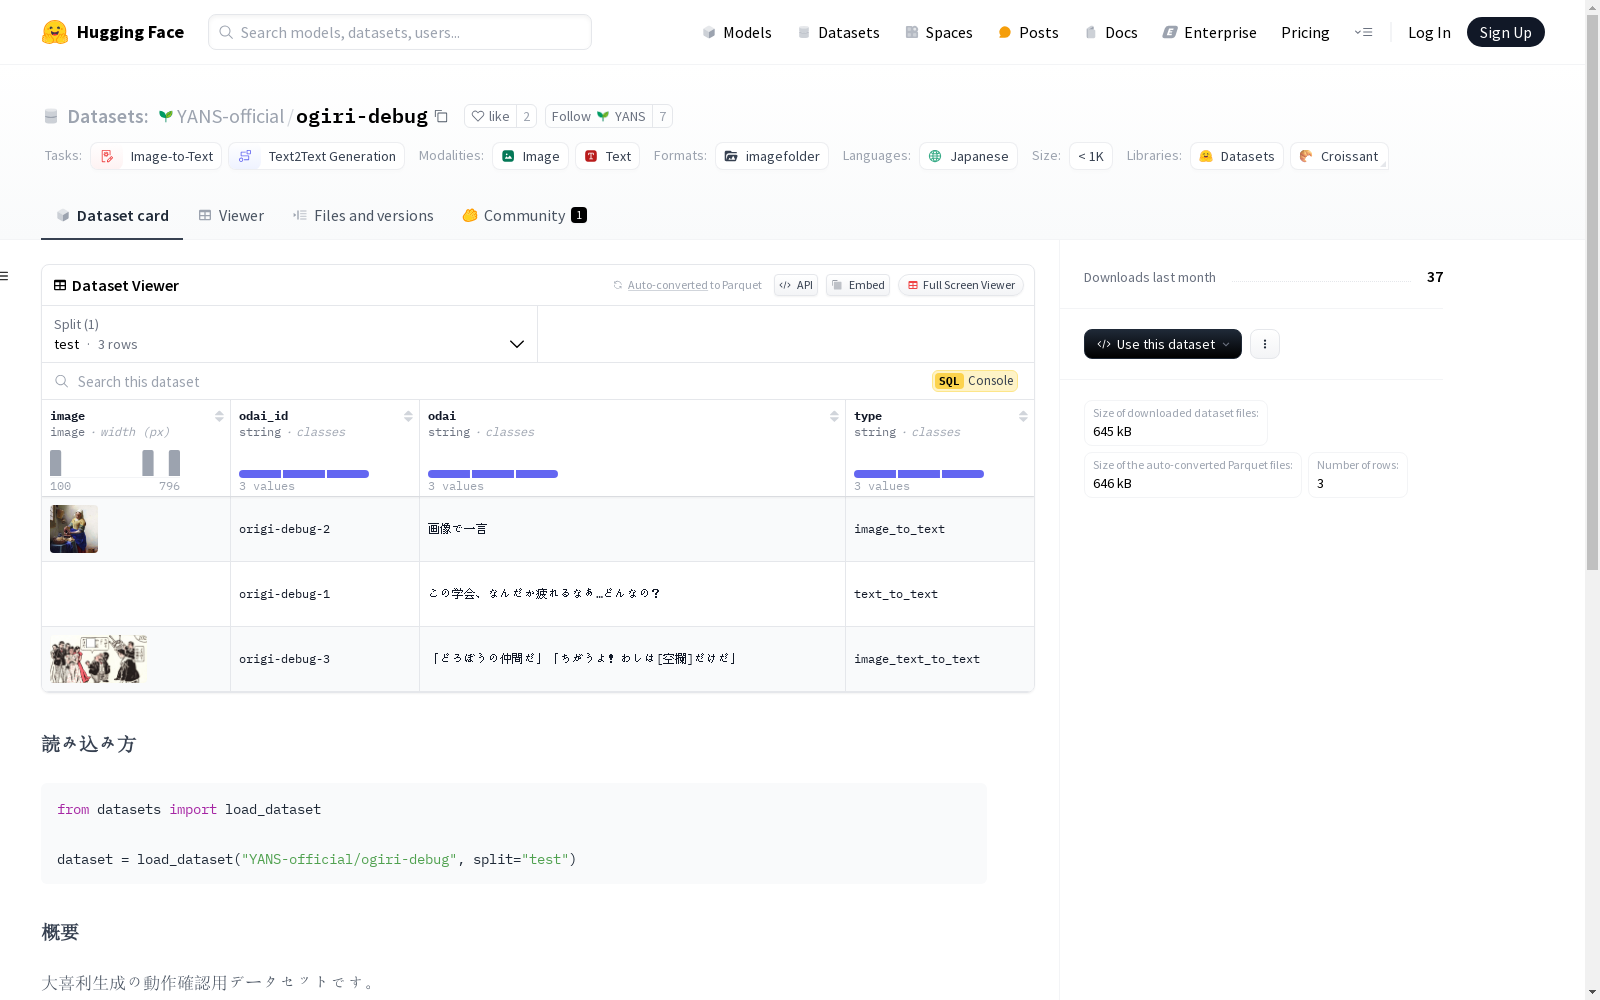
Task: Click the like heart button
Action: [x=491, y=116]
